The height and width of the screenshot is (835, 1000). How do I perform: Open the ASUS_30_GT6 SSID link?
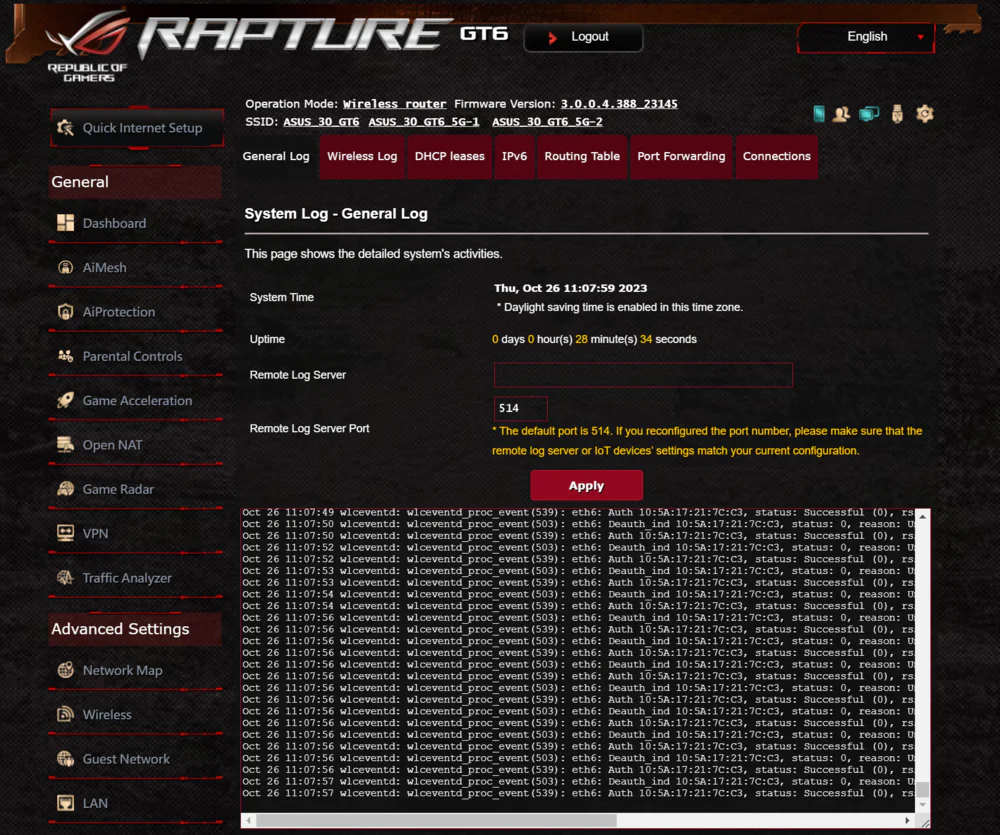321,122
